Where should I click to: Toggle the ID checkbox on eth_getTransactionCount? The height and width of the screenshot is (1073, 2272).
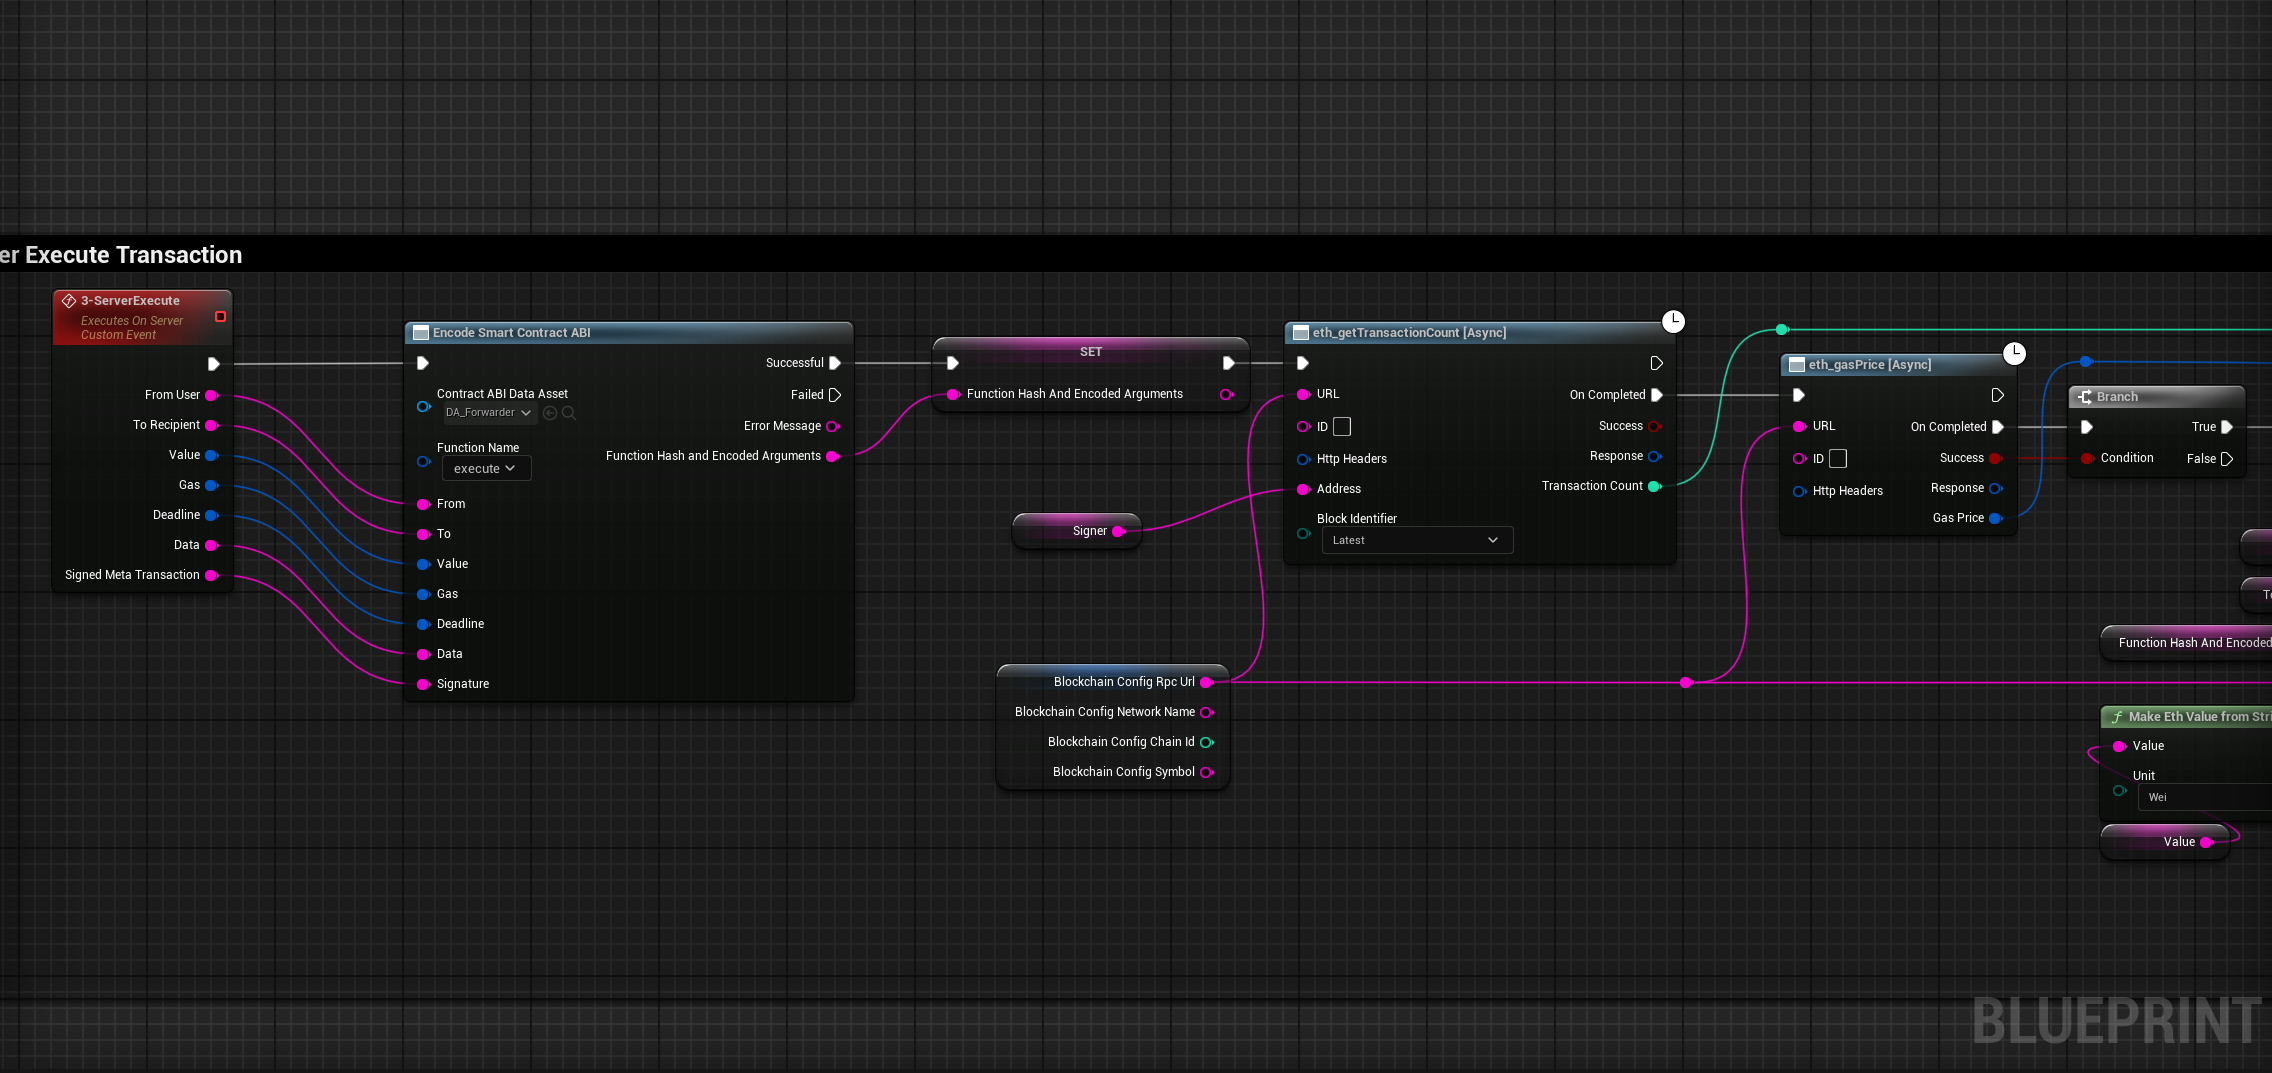click(1342, 427)
